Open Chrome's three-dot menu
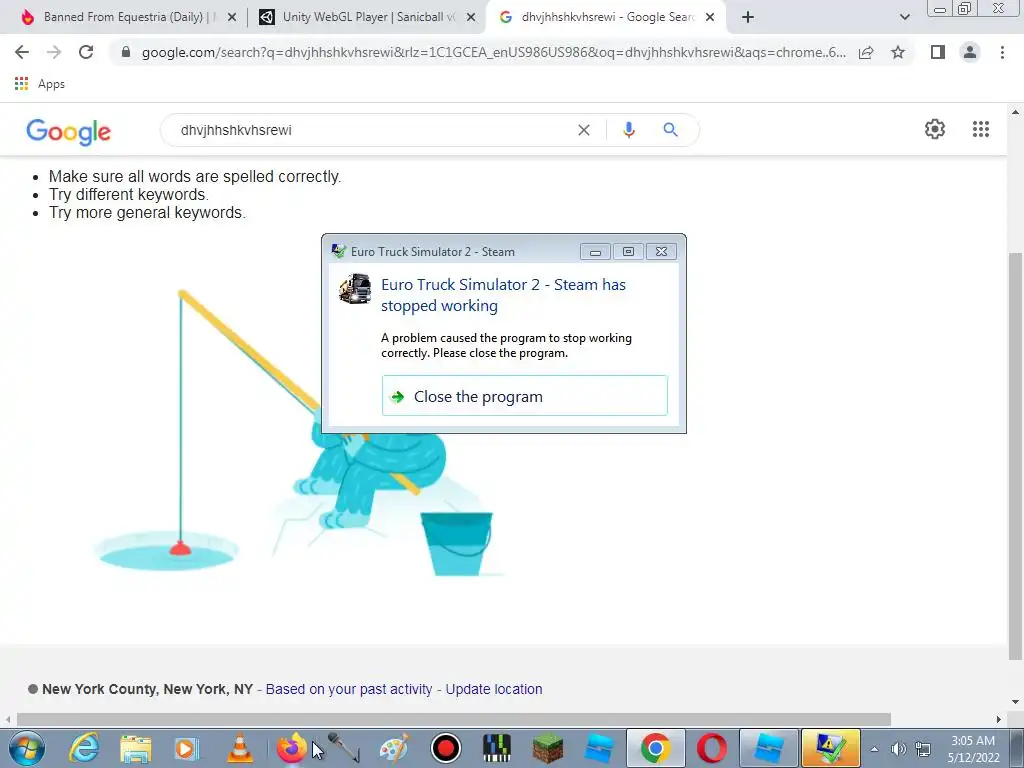Image resolution: width=1024 pixels, height=768 pixels. click(x=1002, y=52)
